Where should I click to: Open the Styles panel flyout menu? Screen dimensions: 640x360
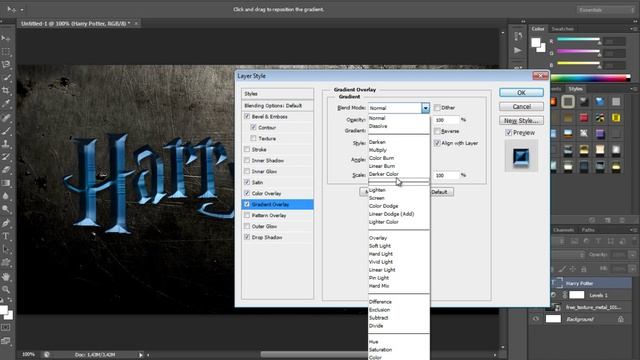click(x=633, y=89)
